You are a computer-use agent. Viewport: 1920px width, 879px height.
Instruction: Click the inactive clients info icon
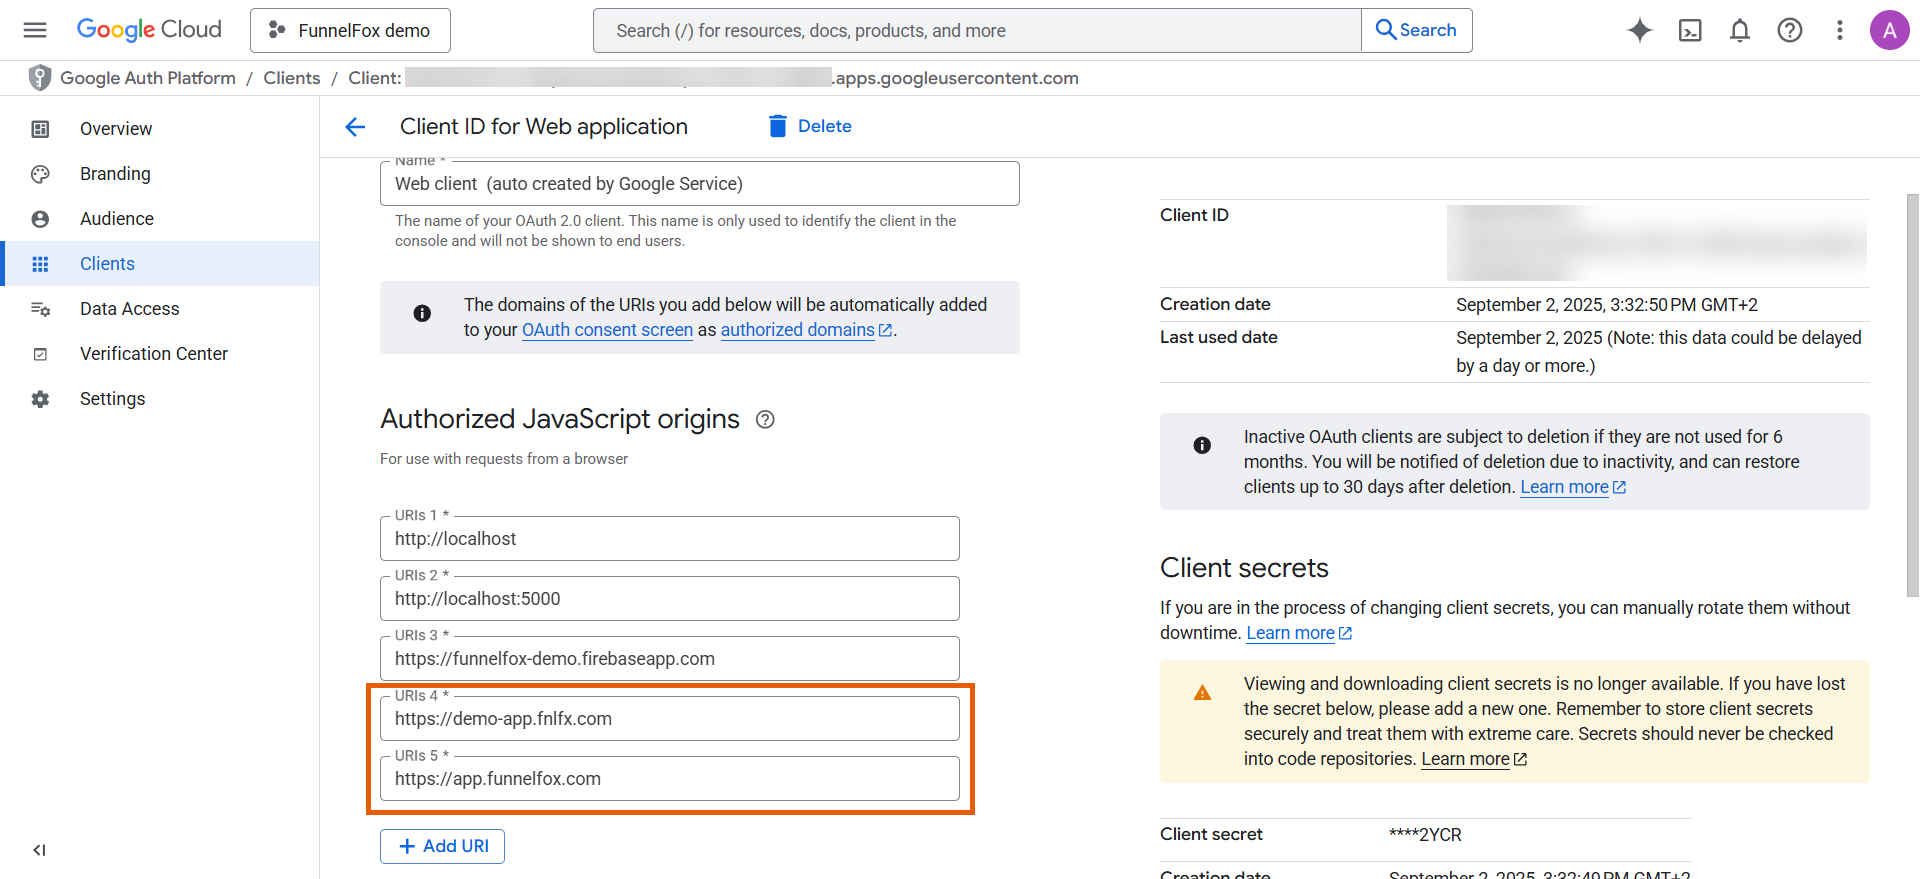tap(1202, 445)
